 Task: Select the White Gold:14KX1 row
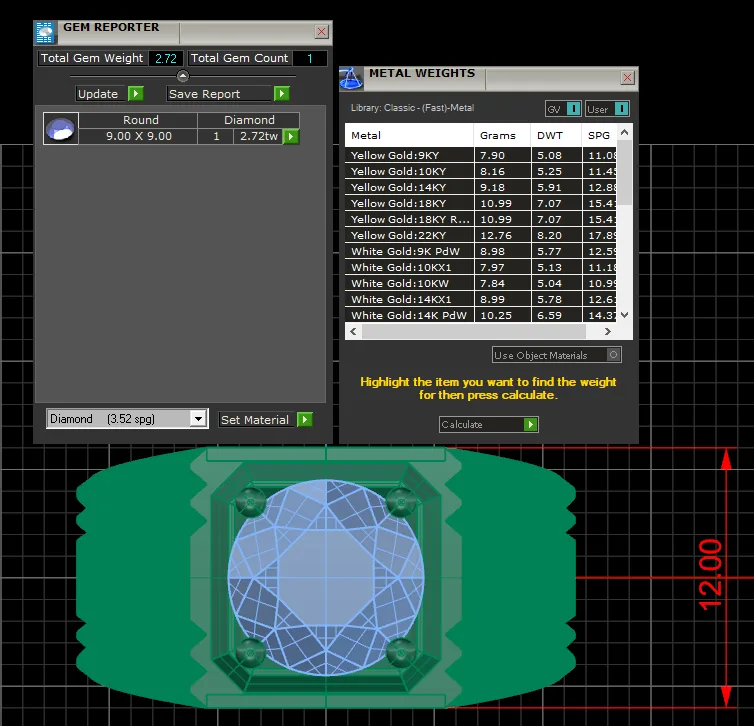click(481, 299)
